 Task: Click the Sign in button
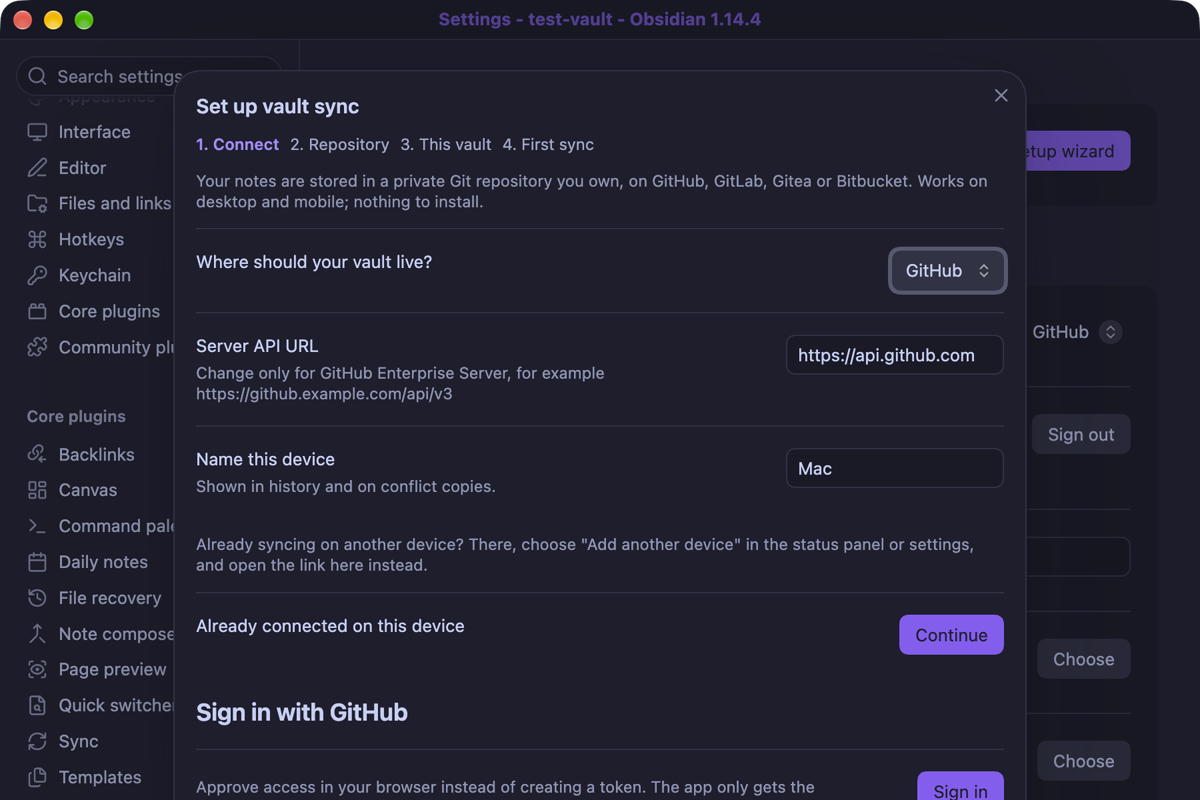point(960,786)
